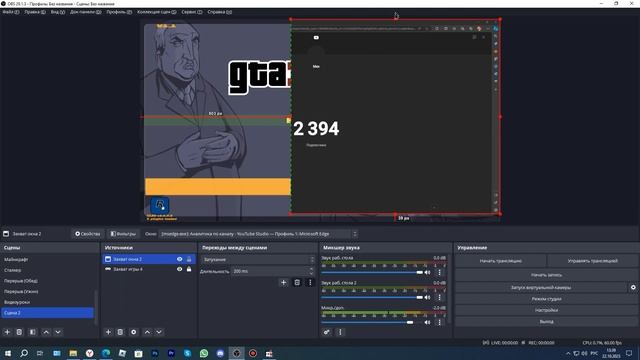The width and height of the screenshot is (640, 360).
Task: Toggle the lock on the Захват игры 4 source
Action: click(x=189, y=269)
